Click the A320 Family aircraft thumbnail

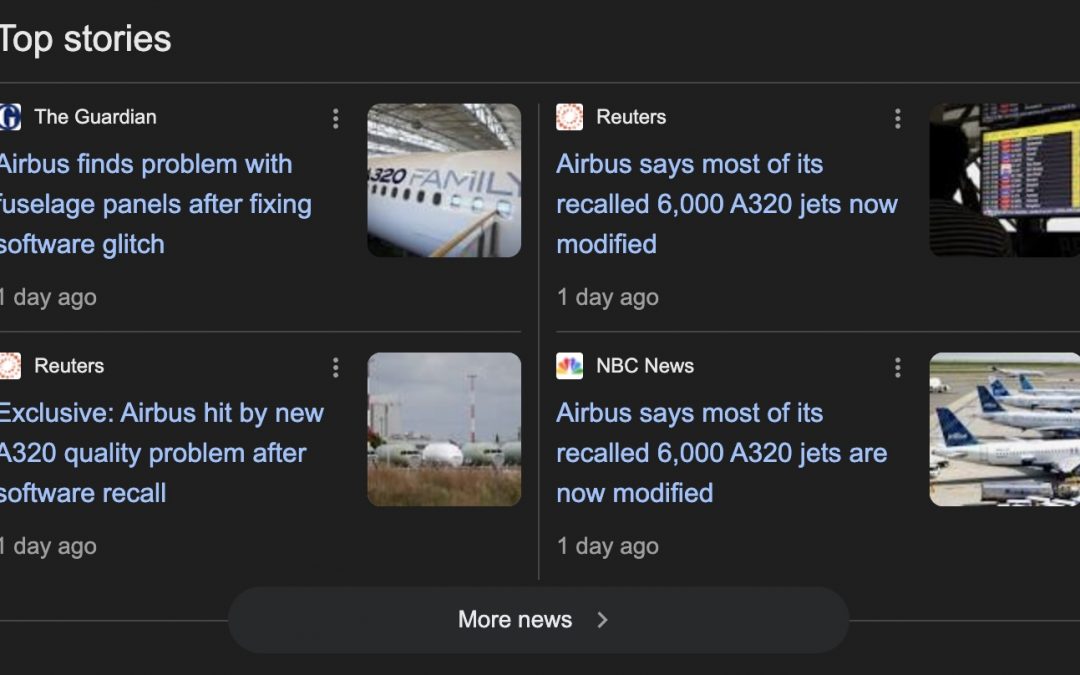point(444,180)
